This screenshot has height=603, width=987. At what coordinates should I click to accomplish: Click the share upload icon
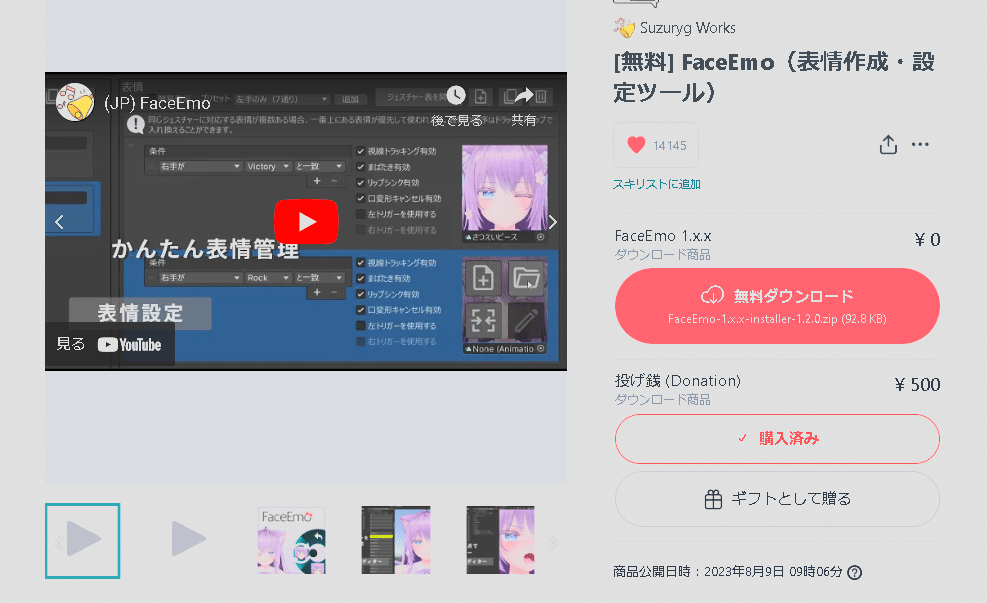[x=888, y=145]
